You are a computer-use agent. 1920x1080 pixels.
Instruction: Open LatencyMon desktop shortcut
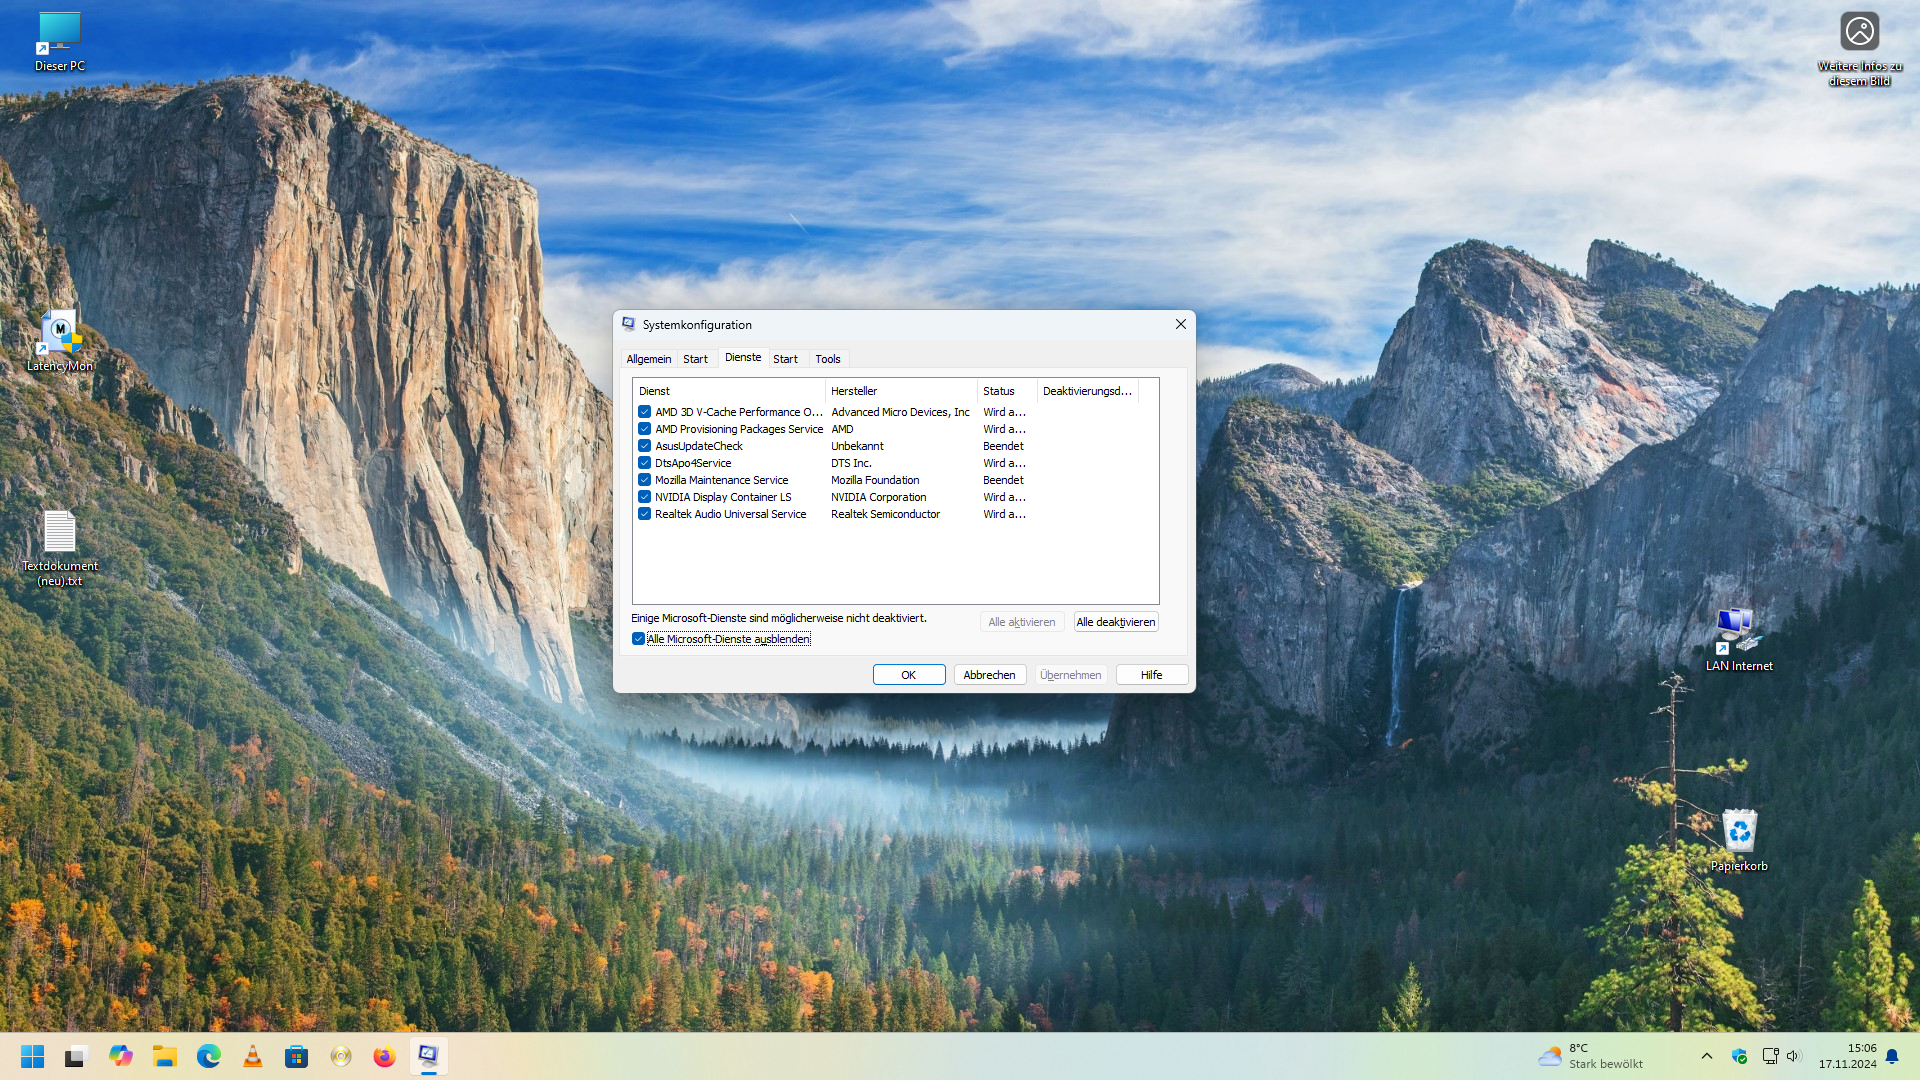pyautogui.click(x=59, y=335)
